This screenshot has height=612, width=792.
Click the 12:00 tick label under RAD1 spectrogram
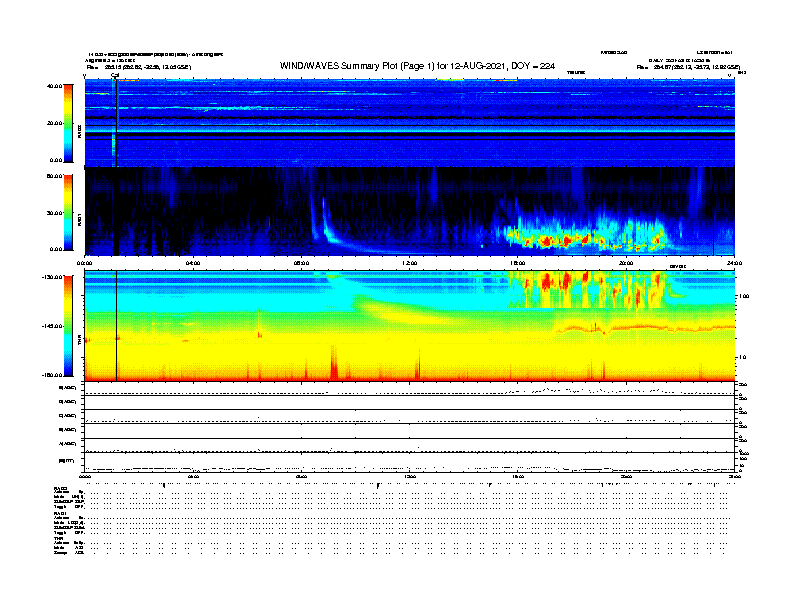pos(410,263)
